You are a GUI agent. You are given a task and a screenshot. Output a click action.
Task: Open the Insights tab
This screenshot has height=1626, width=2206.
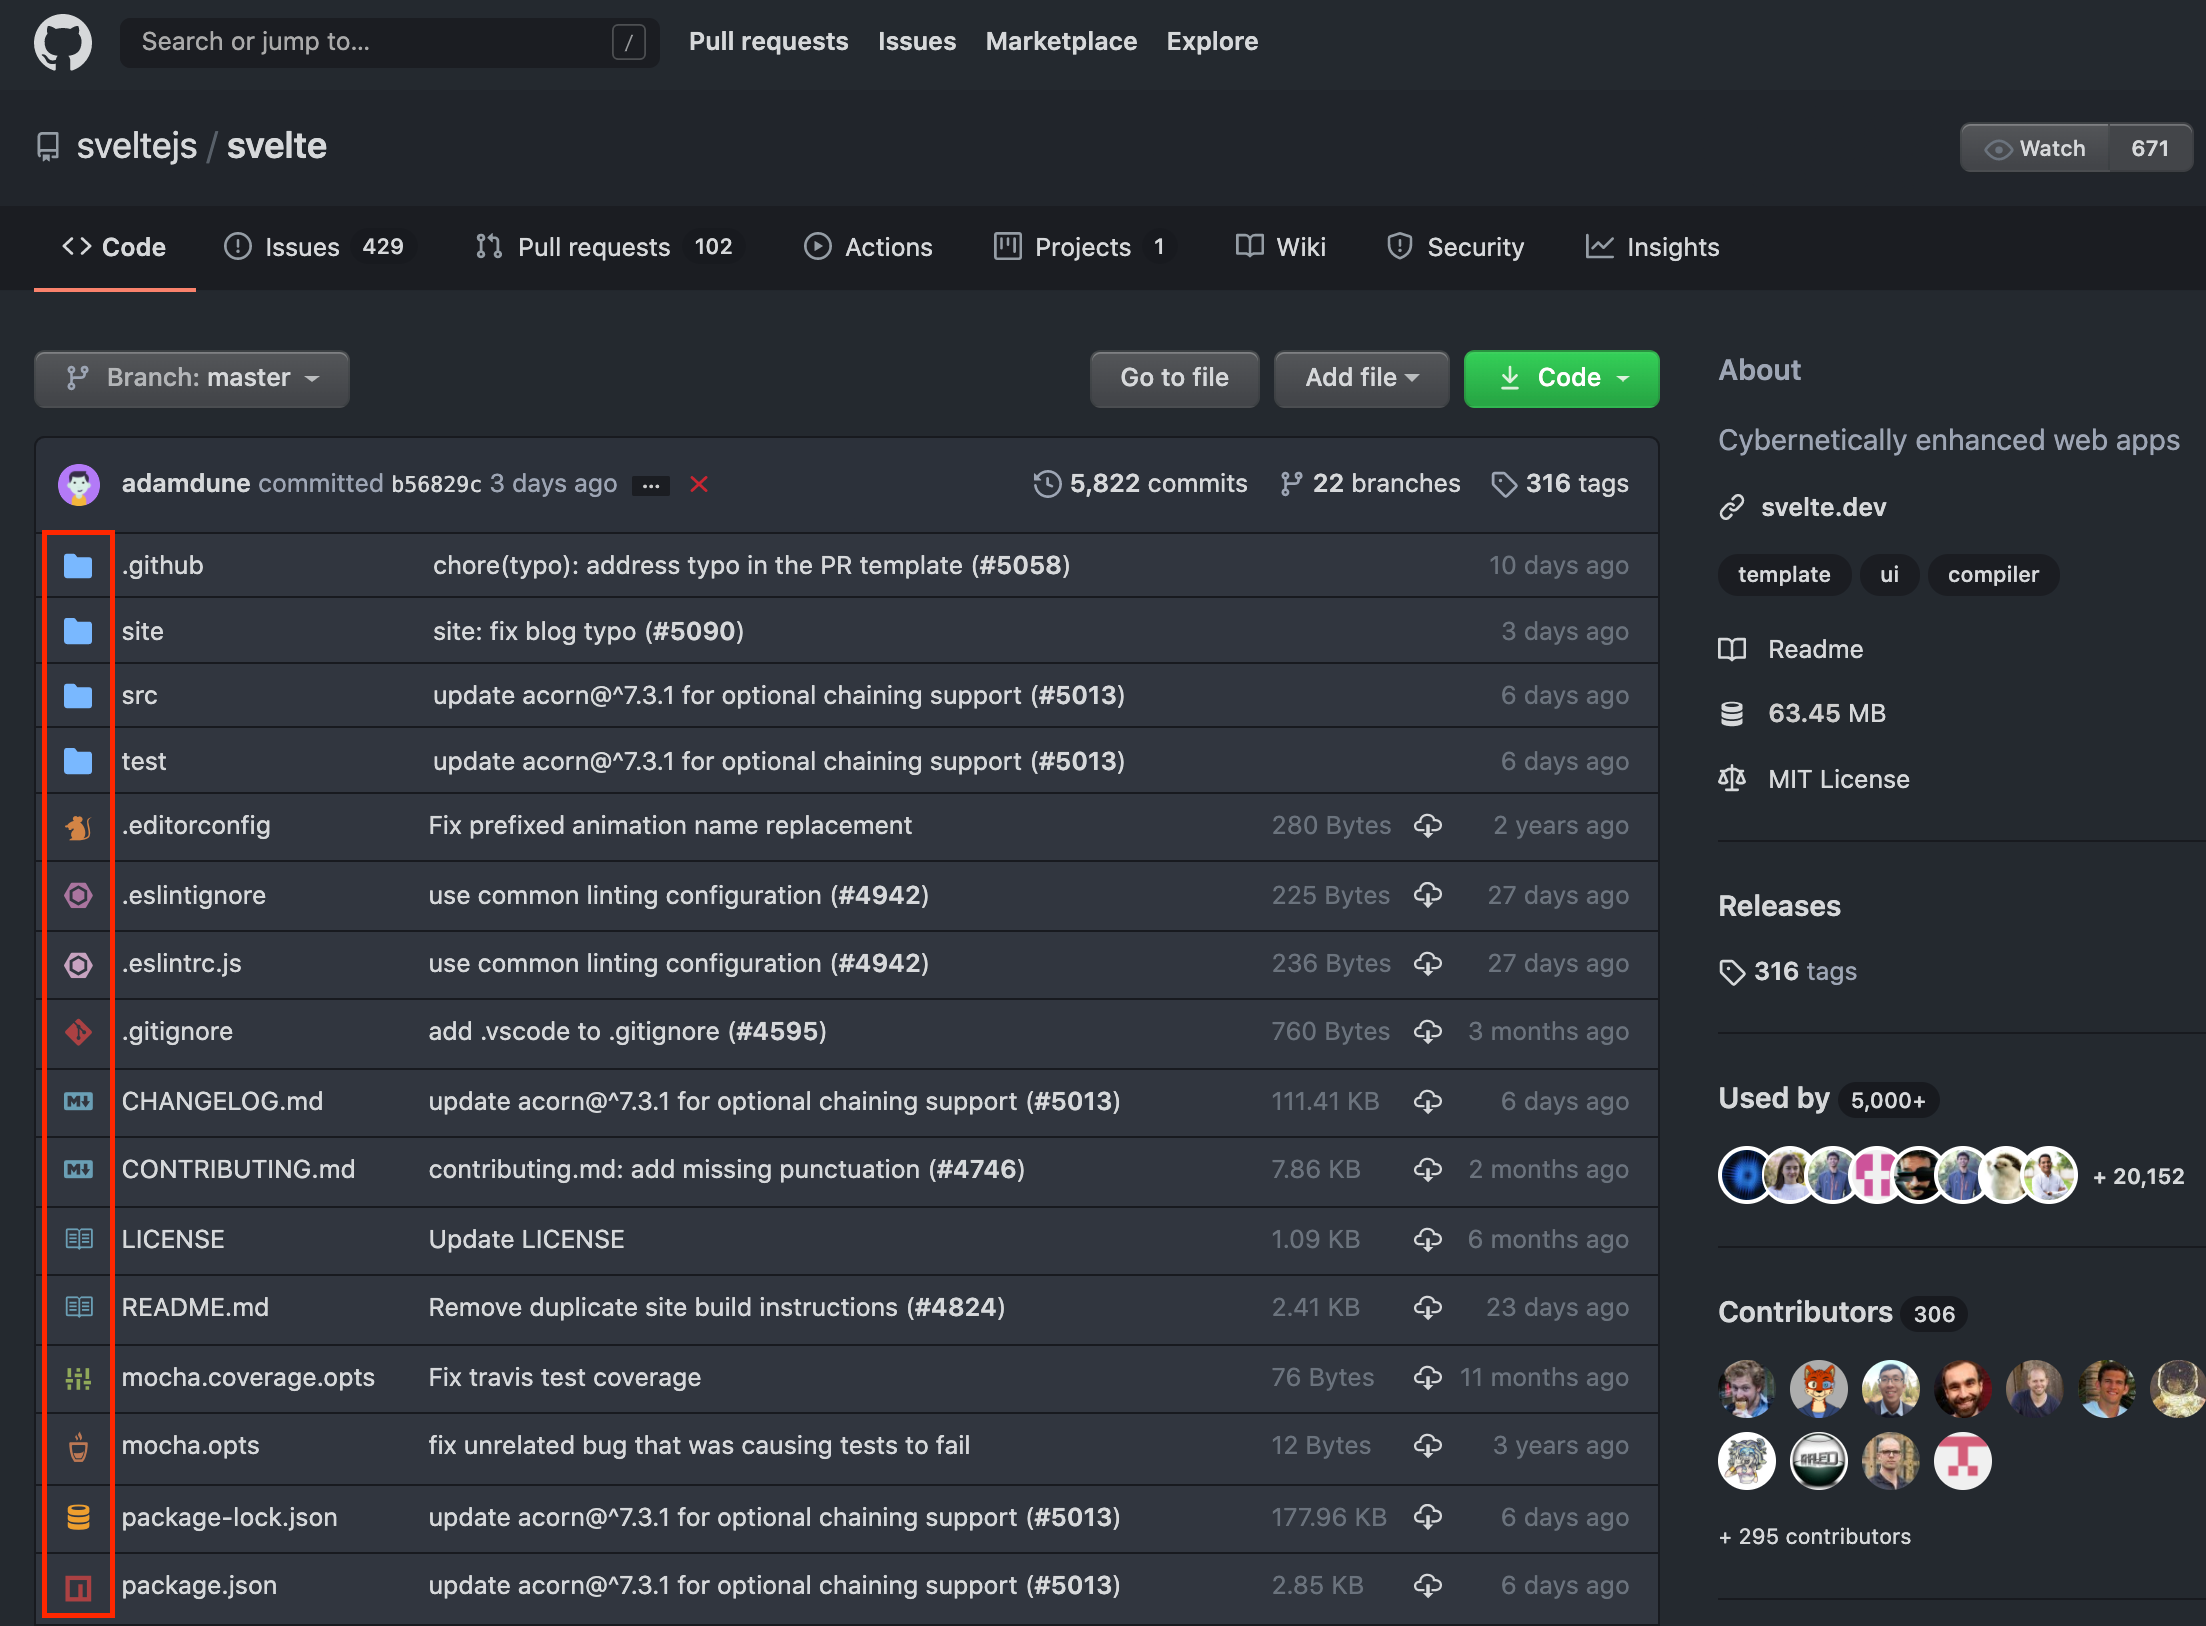[1652, 247]
